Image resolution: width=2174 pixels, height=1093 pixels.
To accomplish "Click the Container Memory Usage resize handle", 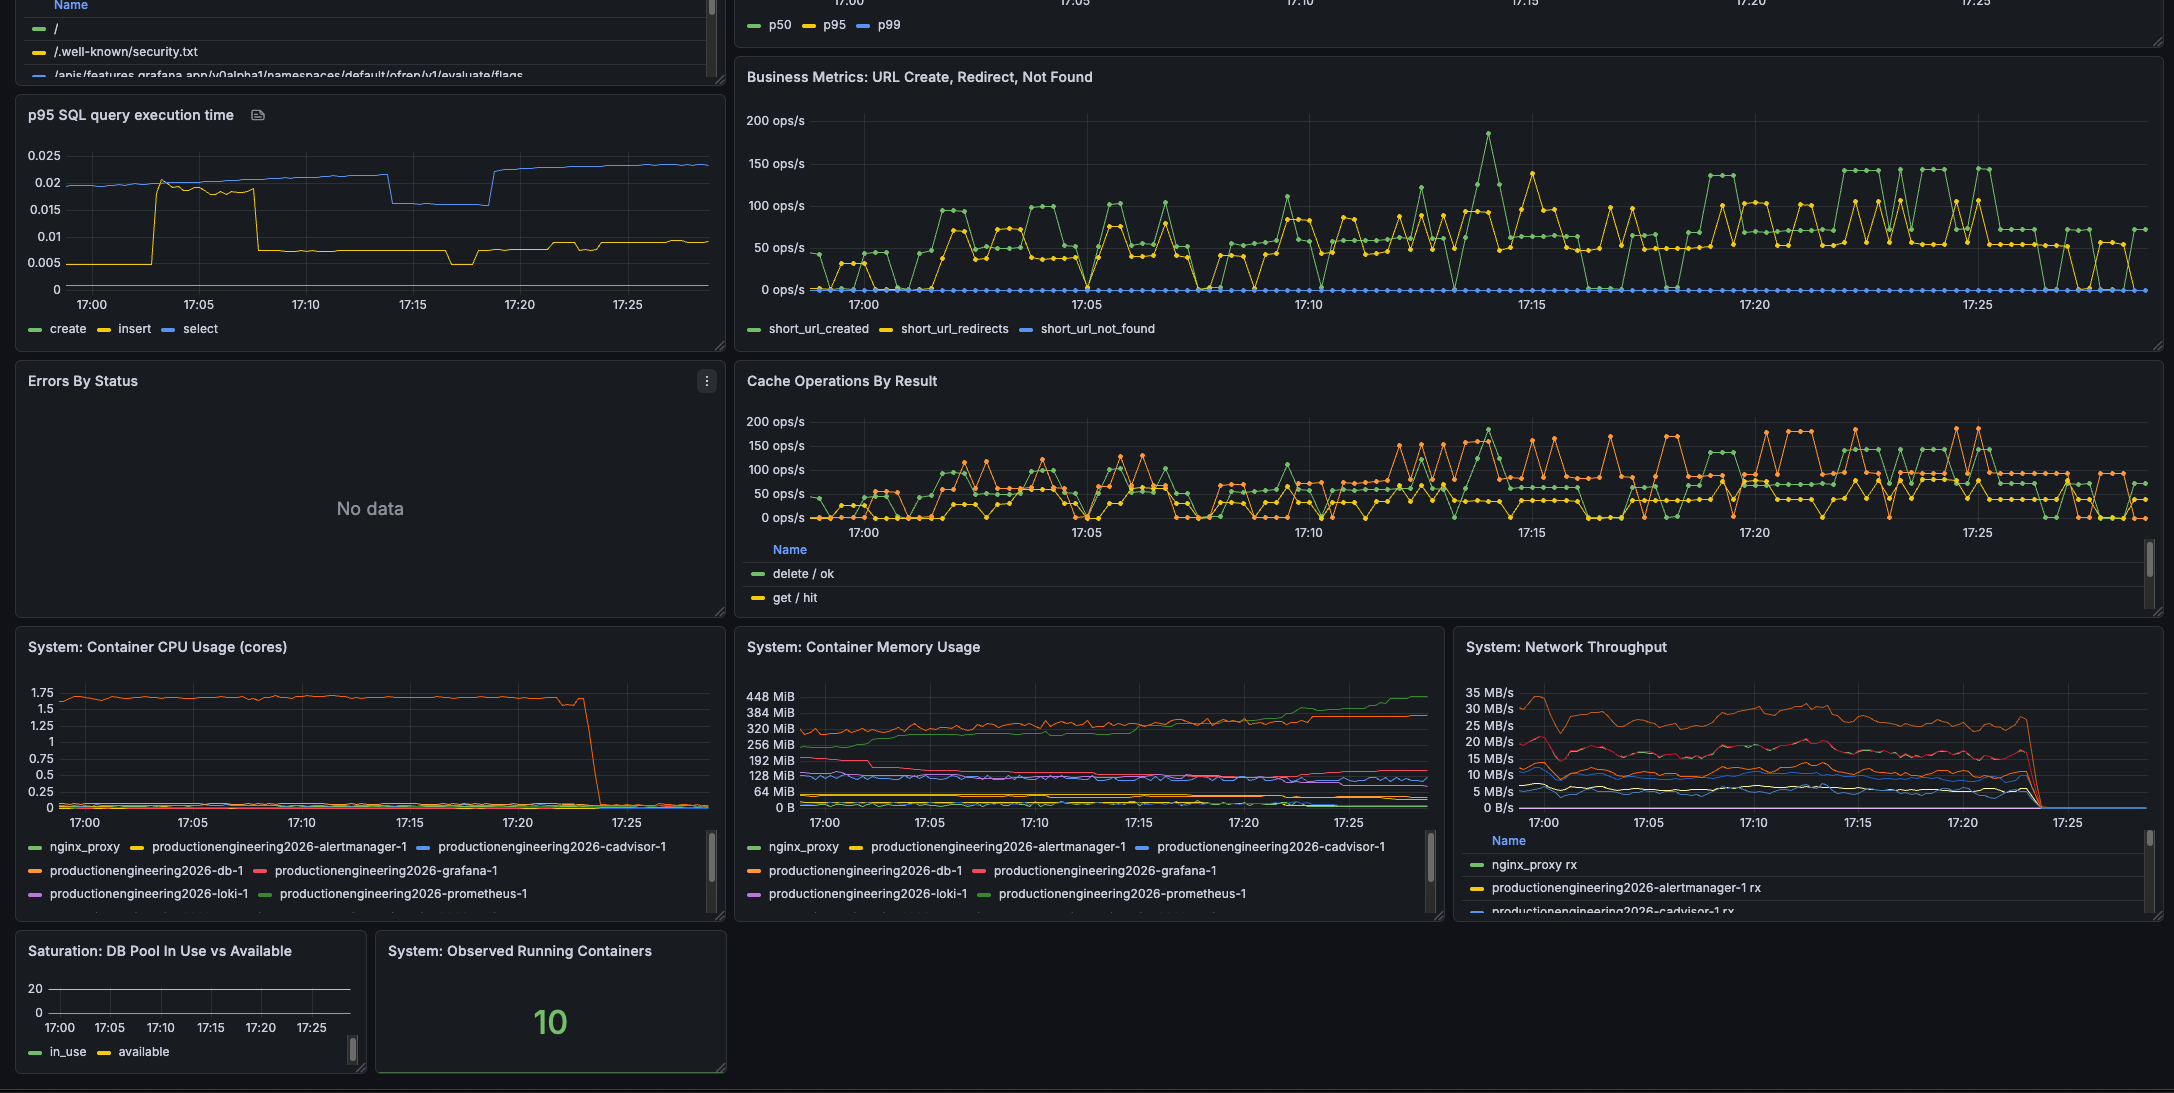I will (1438, 916).
